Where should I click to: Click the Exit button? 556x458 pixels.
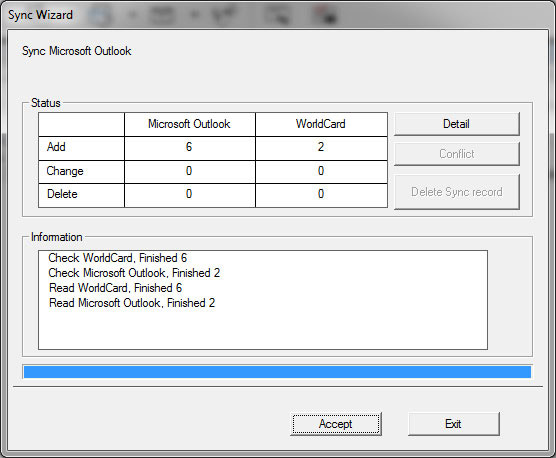point(454,424)
